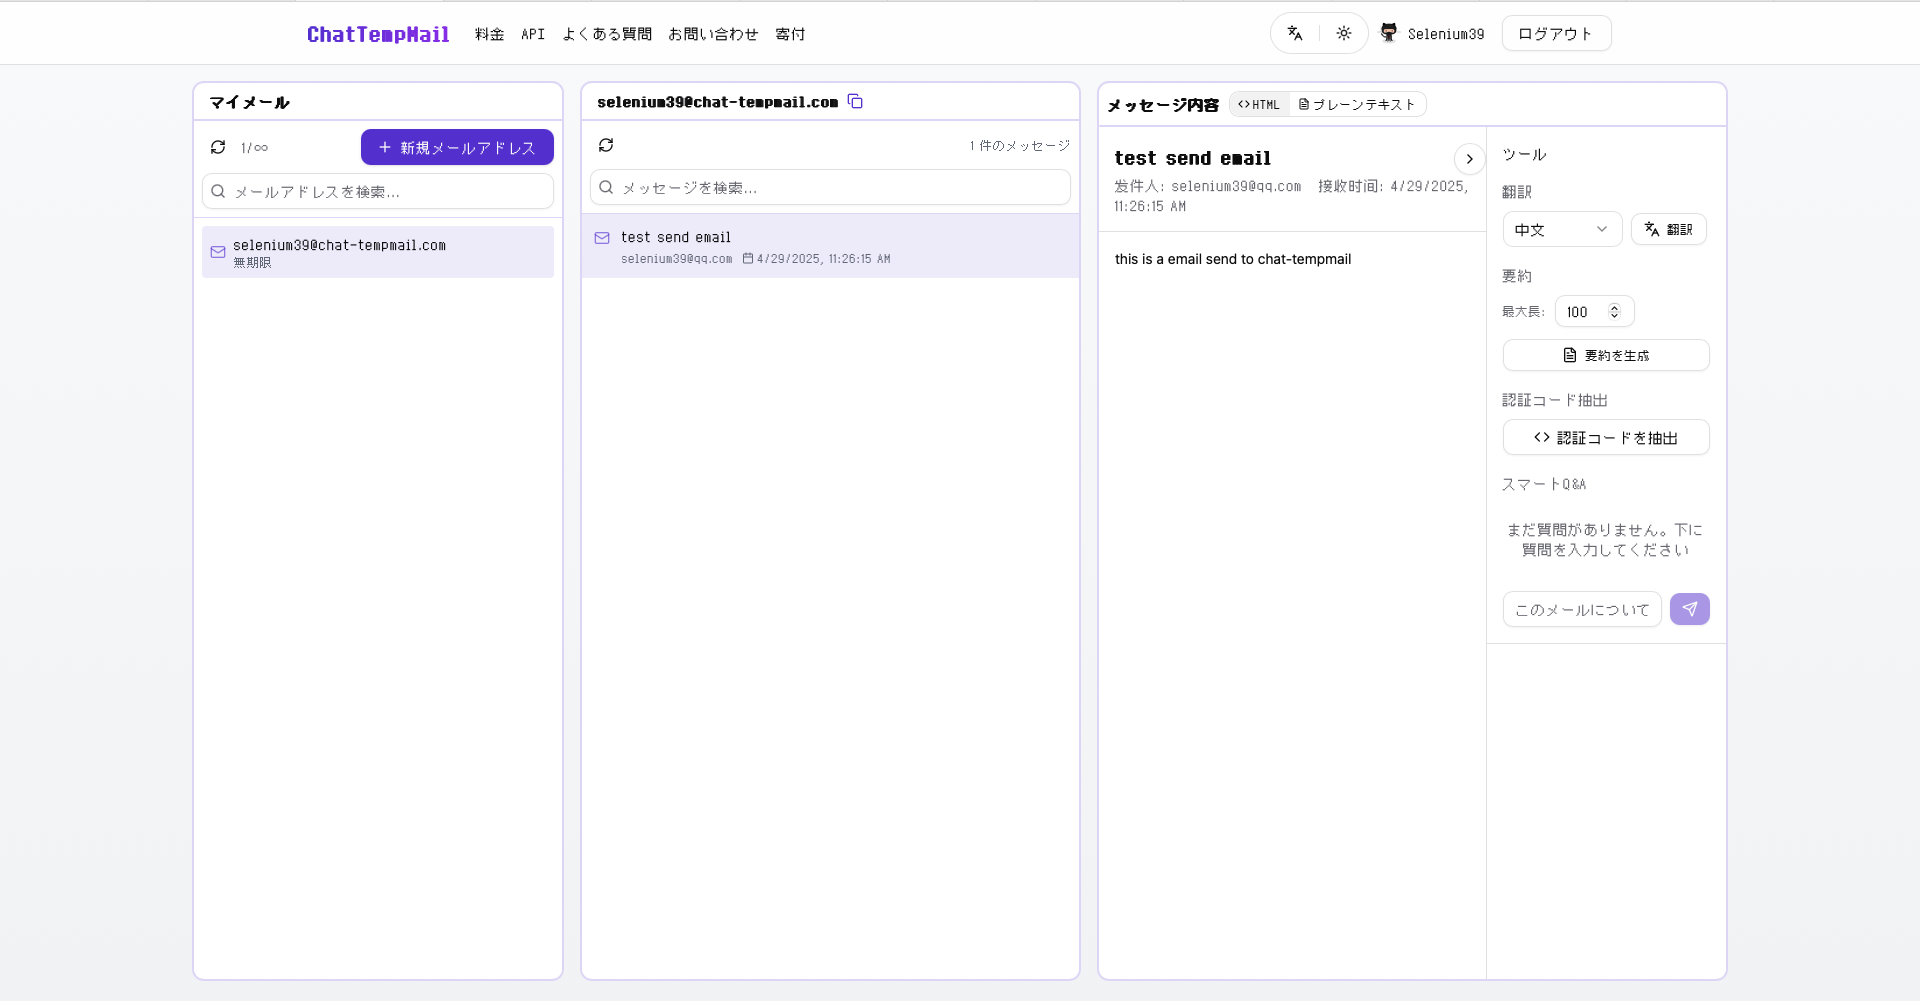Open the language switcher in the top bar
The height and width of the screenshot is (1001, 1920).
[x=1294, y=33]
